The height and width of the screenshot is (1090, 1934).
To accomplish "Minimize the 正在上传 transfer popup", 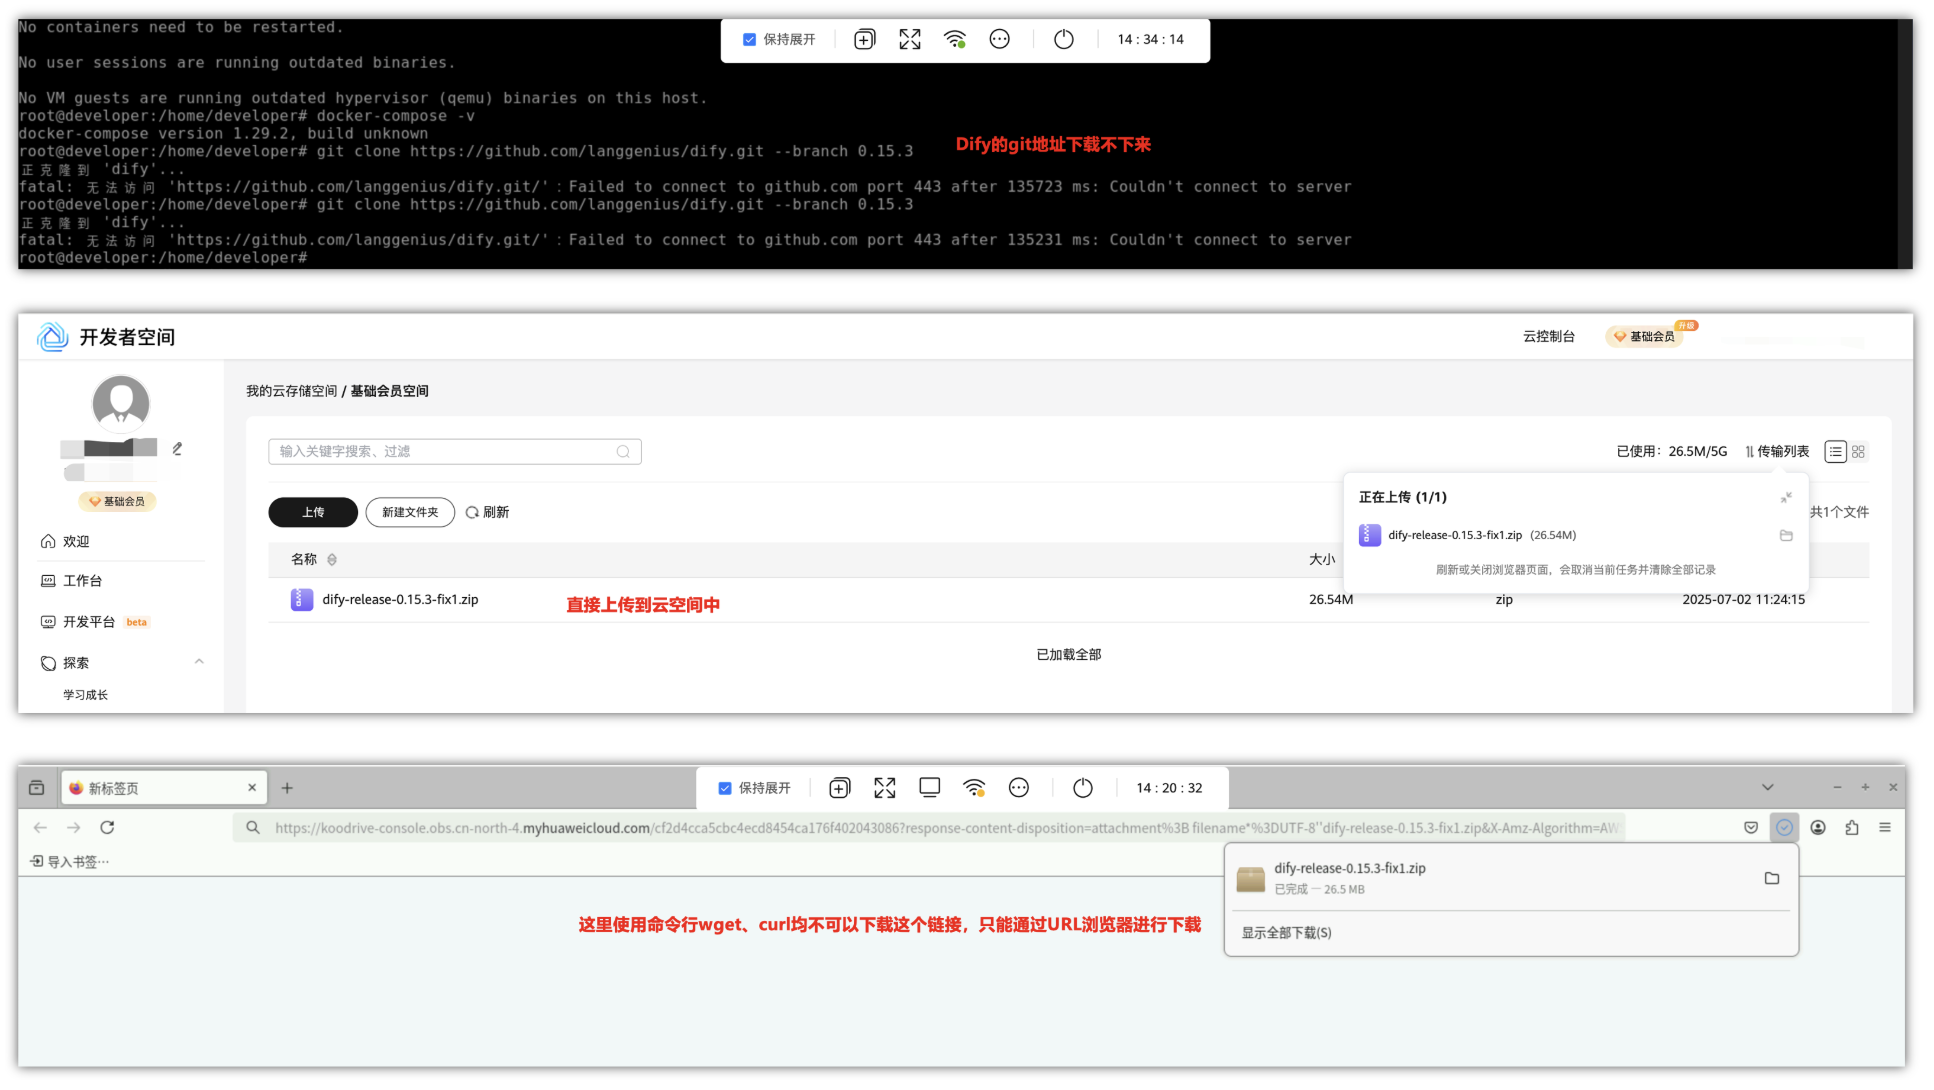I will (x=1786, y=497).
